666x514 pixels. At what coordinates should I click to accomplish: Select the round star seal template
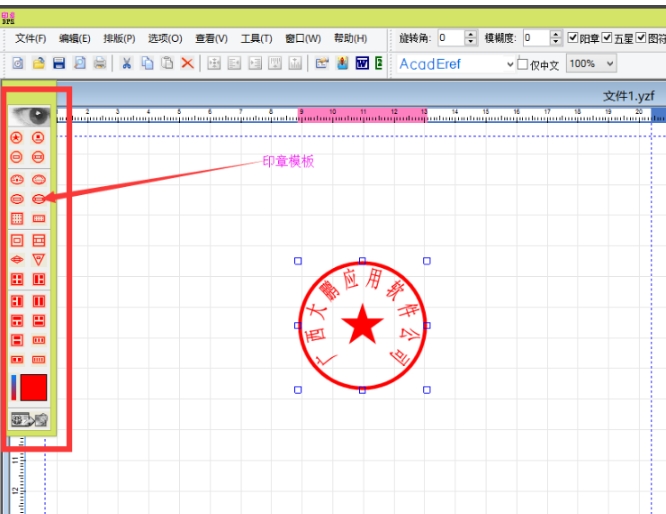point(17,138)
